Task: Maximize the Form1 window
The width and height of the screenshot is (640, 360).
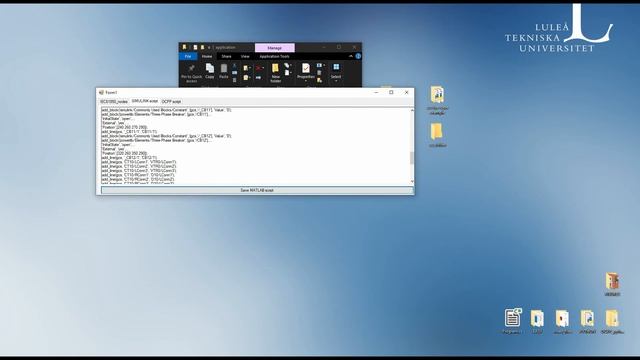Action: (x=391, y=92)
